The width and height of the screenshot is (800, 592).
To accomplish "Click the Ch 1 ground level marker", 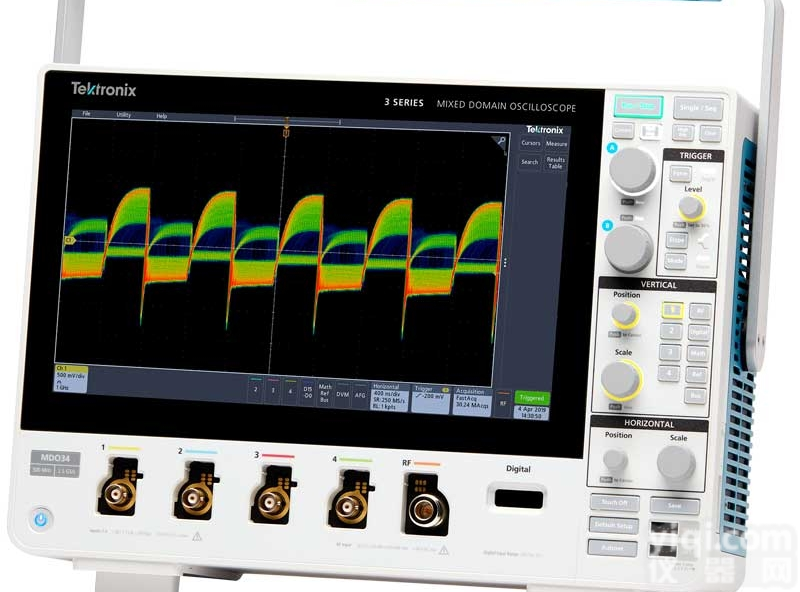I will pyautogui.click(x=70, y=241).
